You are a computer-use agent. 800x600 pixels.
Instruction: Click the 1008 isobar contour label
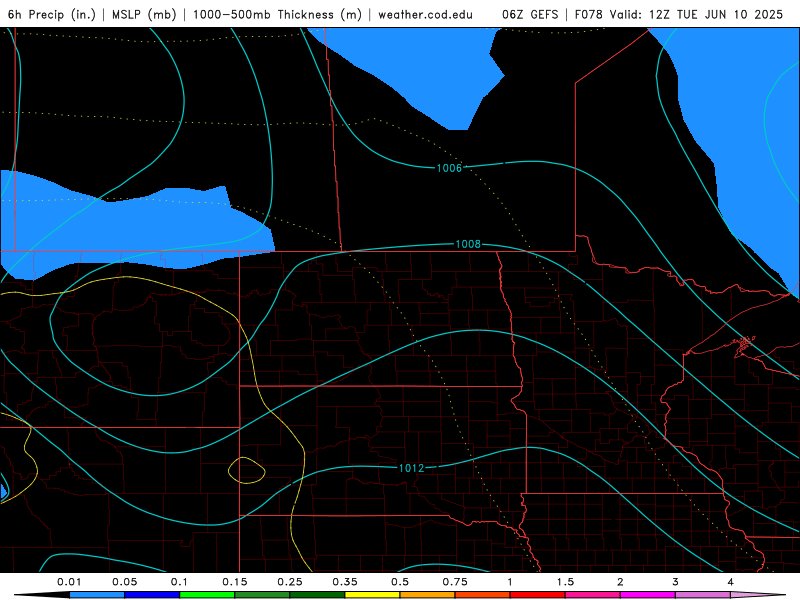pos(468,244)
